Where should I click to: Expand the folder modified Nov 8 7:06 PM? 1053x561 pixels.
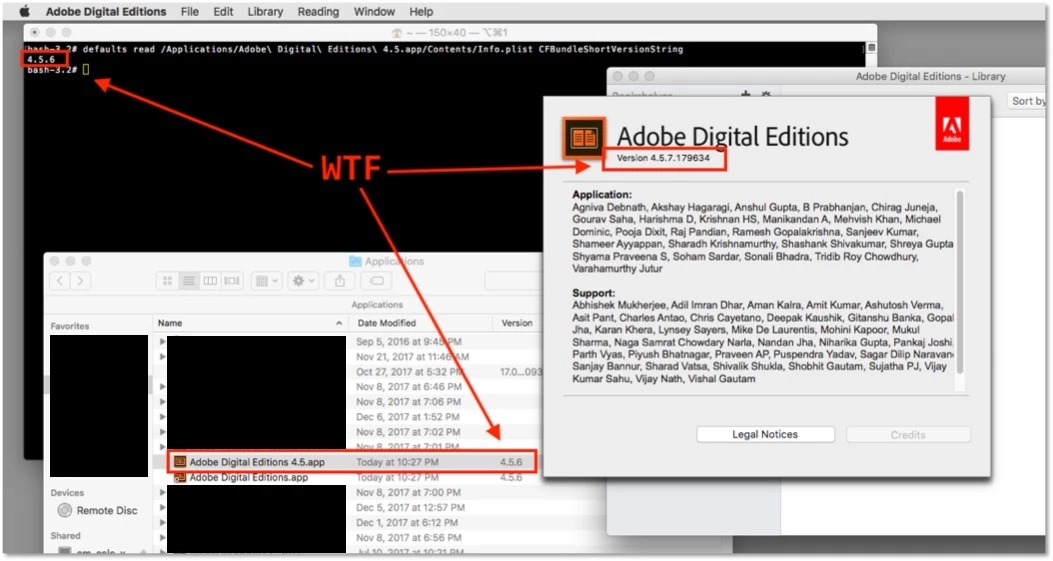162,402
